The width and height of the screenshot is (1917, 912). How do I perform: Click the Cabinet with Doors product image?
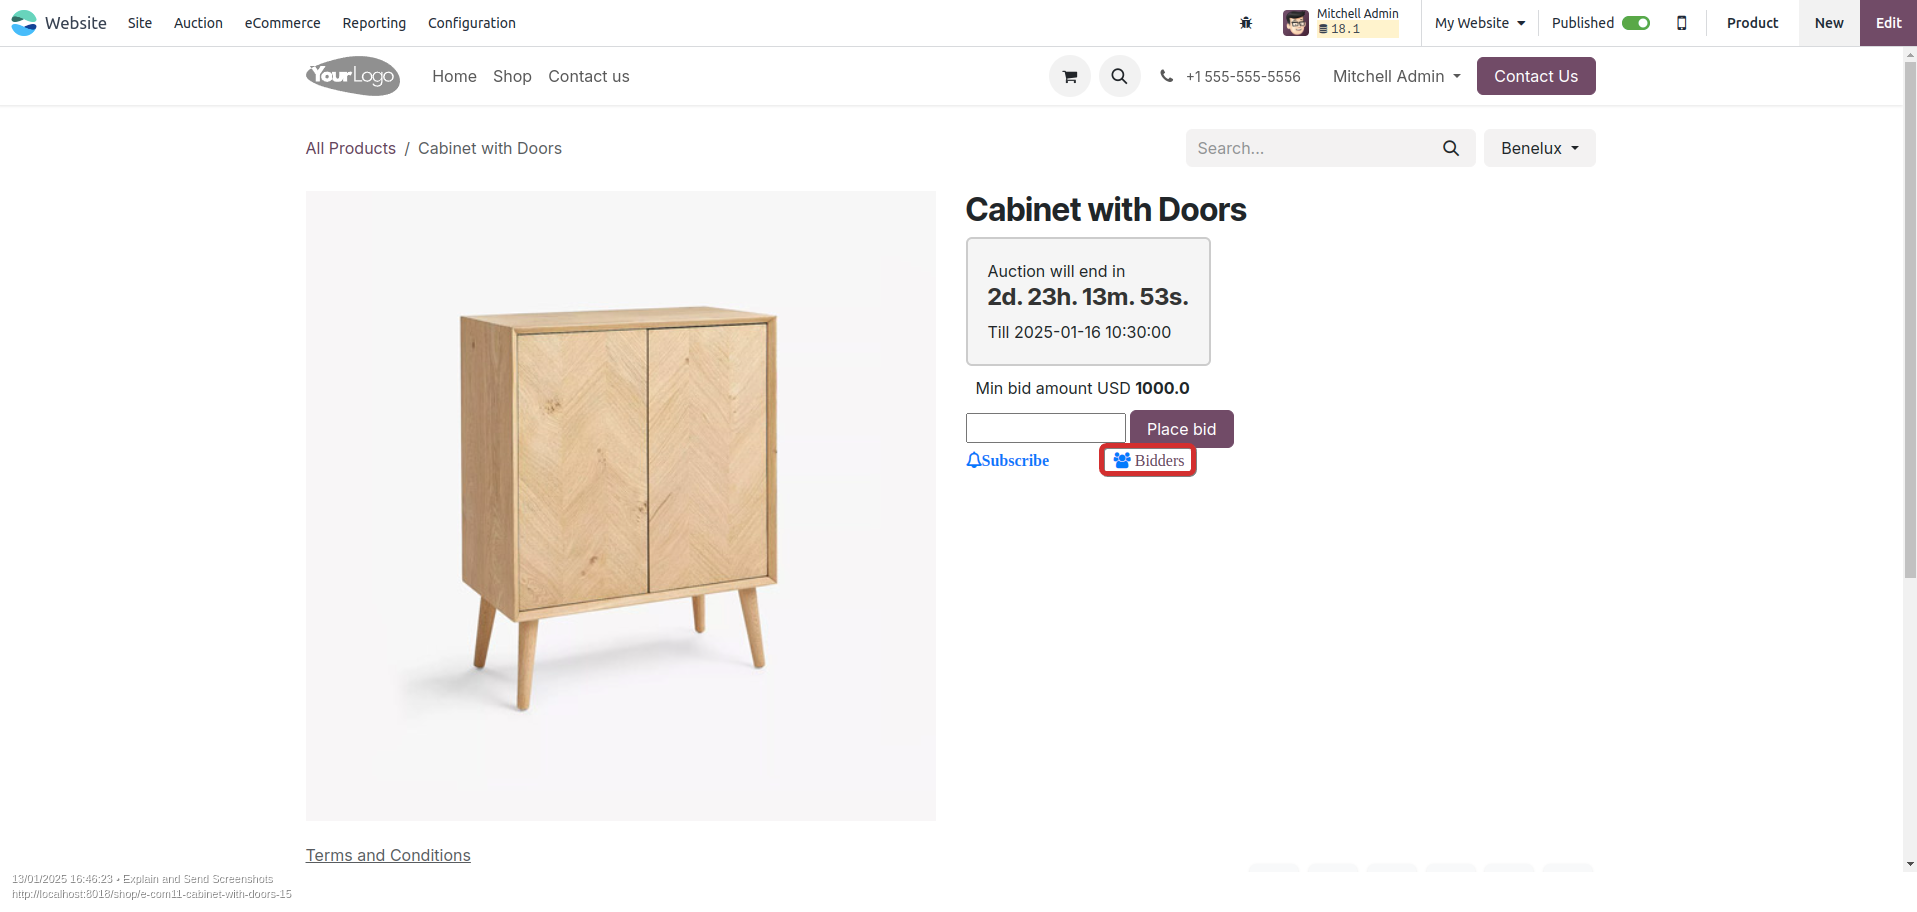click(620, 505)
